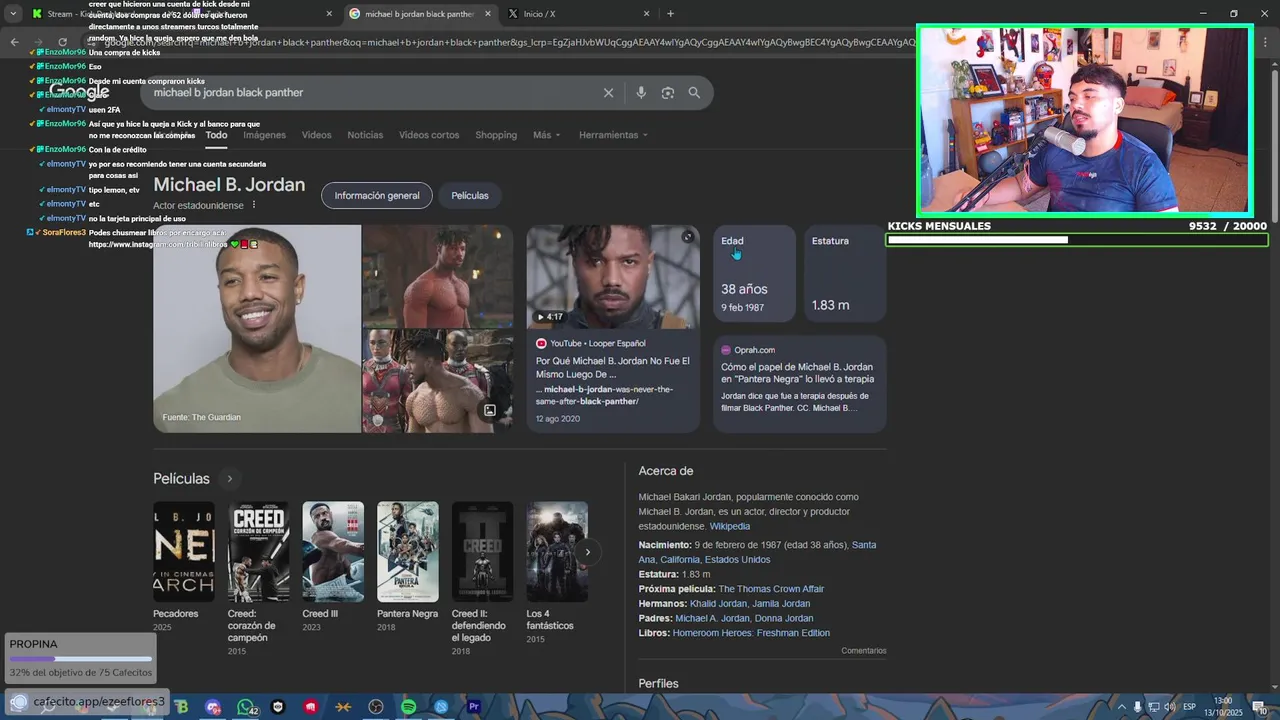Click into the Google search input field
This screenshot has height=720, width=1280.
click(370, 93)
